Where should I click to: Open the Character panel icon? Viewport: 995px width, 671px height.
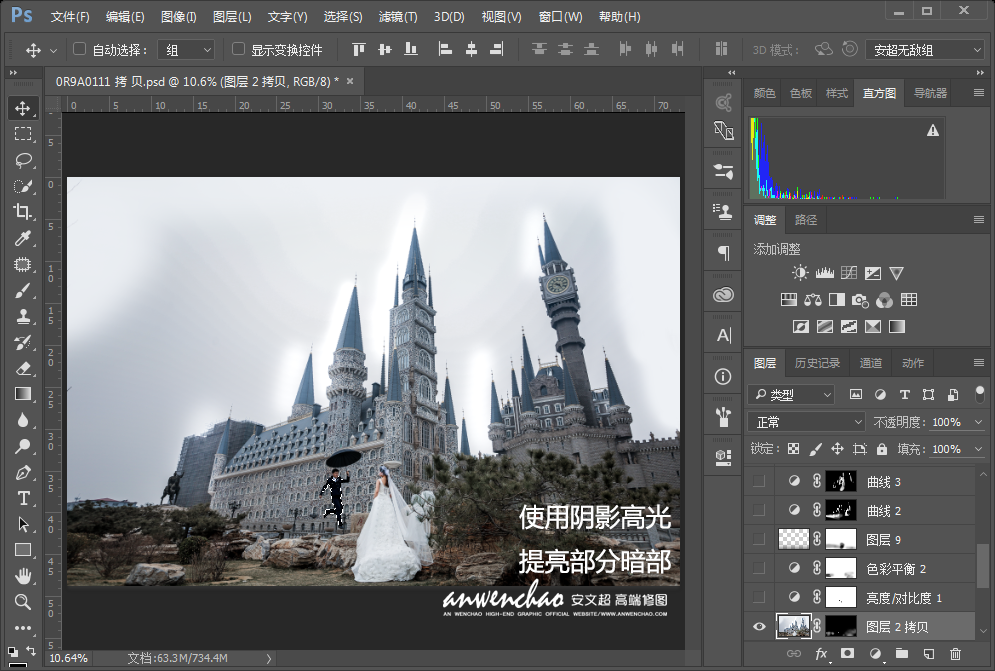723,335
